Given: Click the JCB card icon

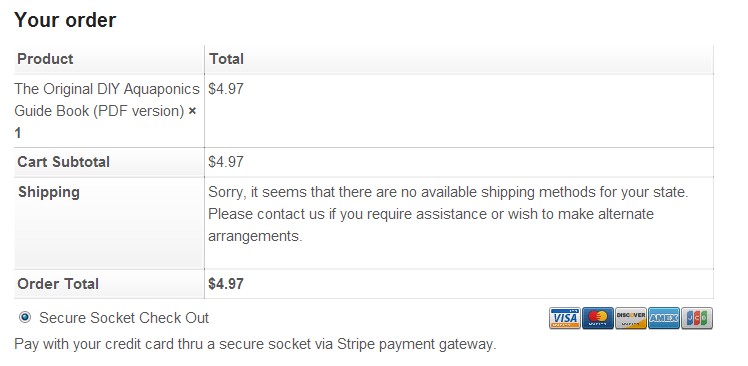Looking at the screenshot, I should coord(697,318).
